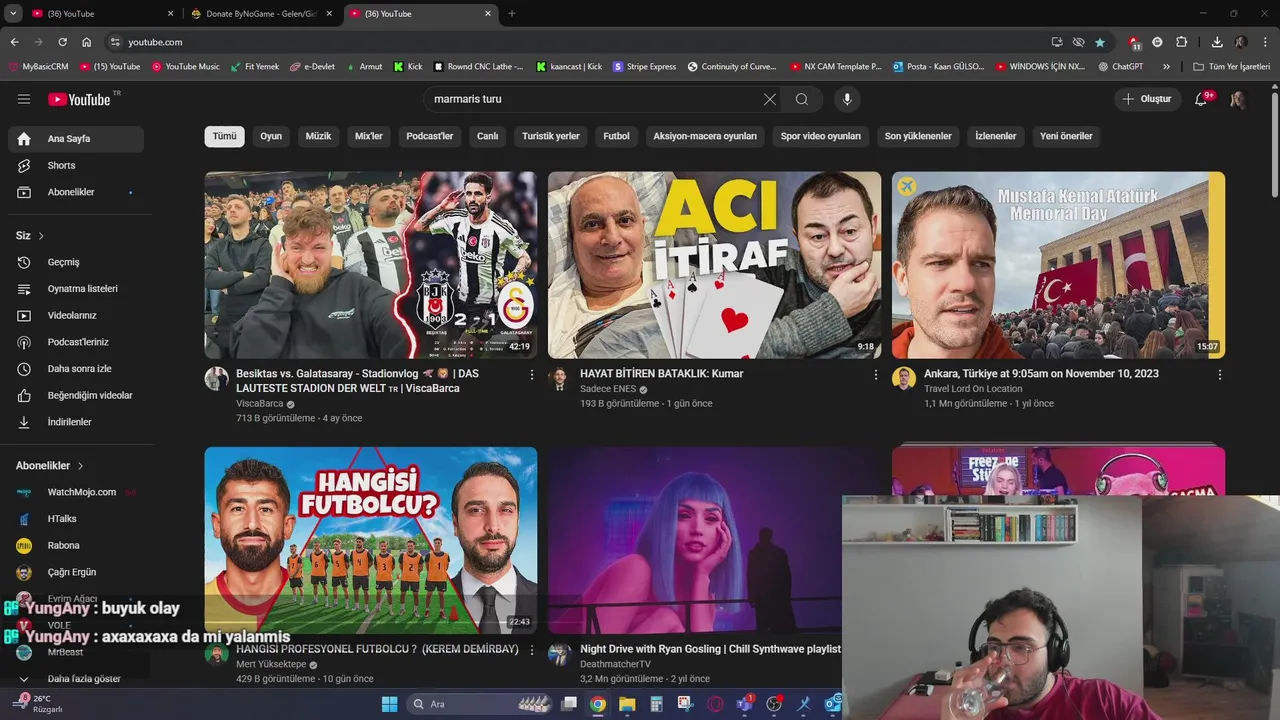
Task: Open Beğendiğim videolar list
Action: tap(76, 395)
